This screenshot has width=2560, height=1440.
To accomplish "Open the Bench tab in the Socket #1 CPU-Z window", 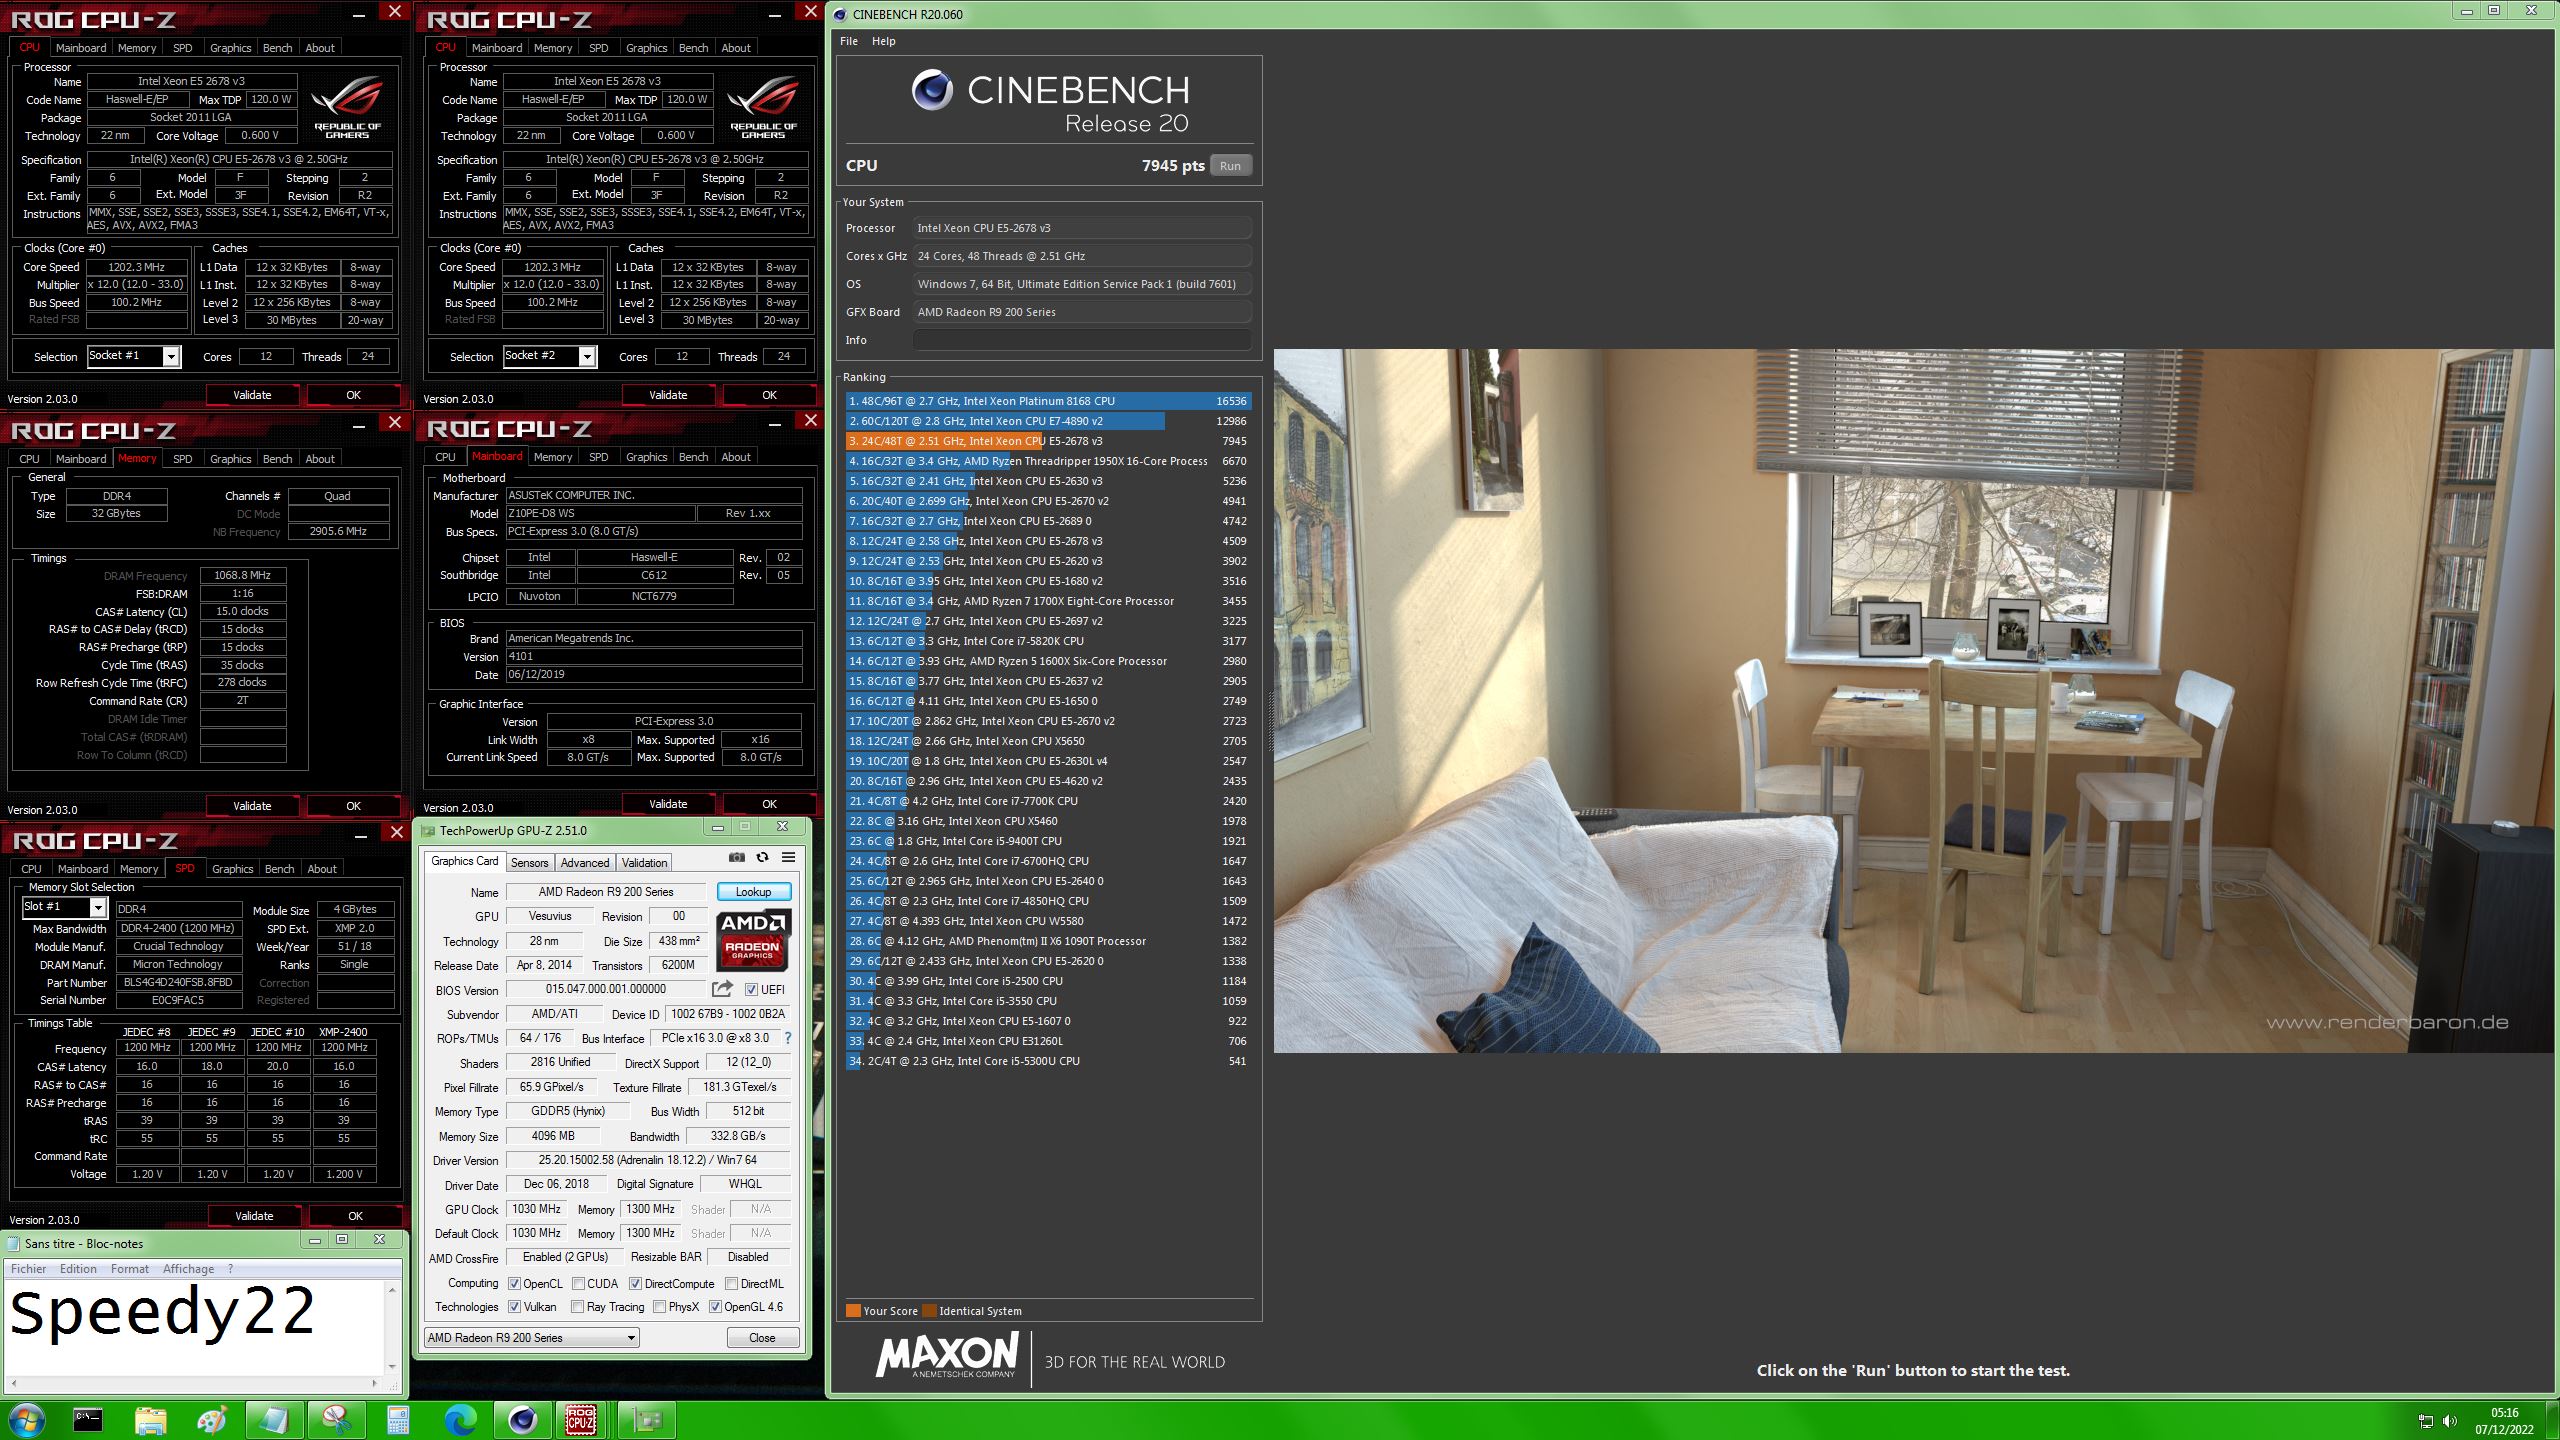I will click(277, 48).
